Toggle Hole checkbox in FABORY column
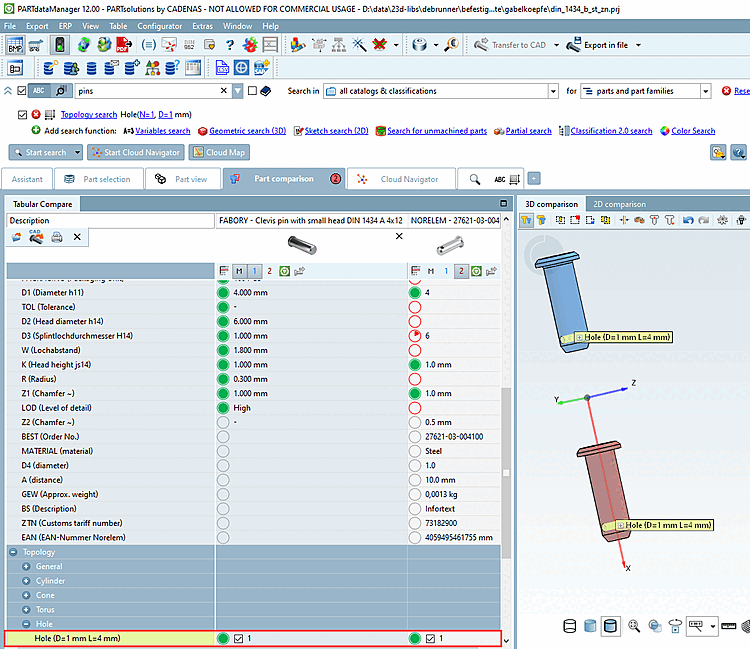750x649 pixels. pyautogui.click(x=239, y=638)
